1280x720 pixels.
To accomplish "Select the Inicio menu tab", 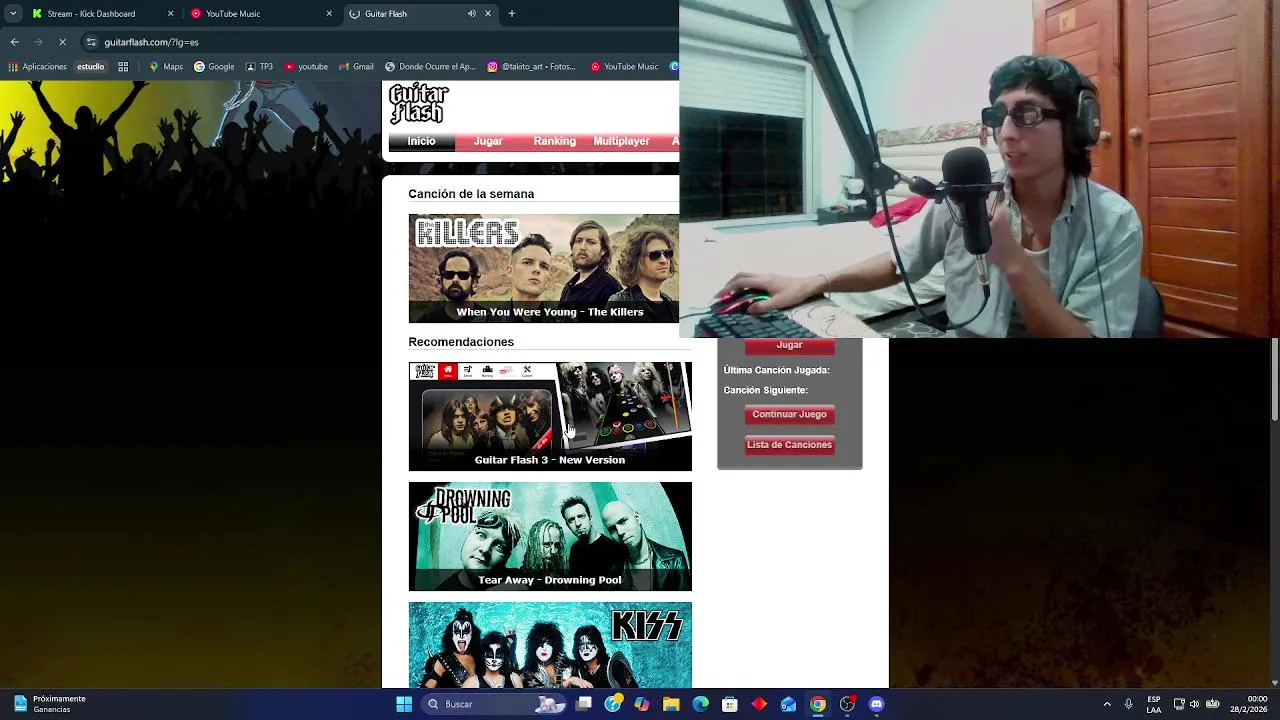I will tap(421, 141).
